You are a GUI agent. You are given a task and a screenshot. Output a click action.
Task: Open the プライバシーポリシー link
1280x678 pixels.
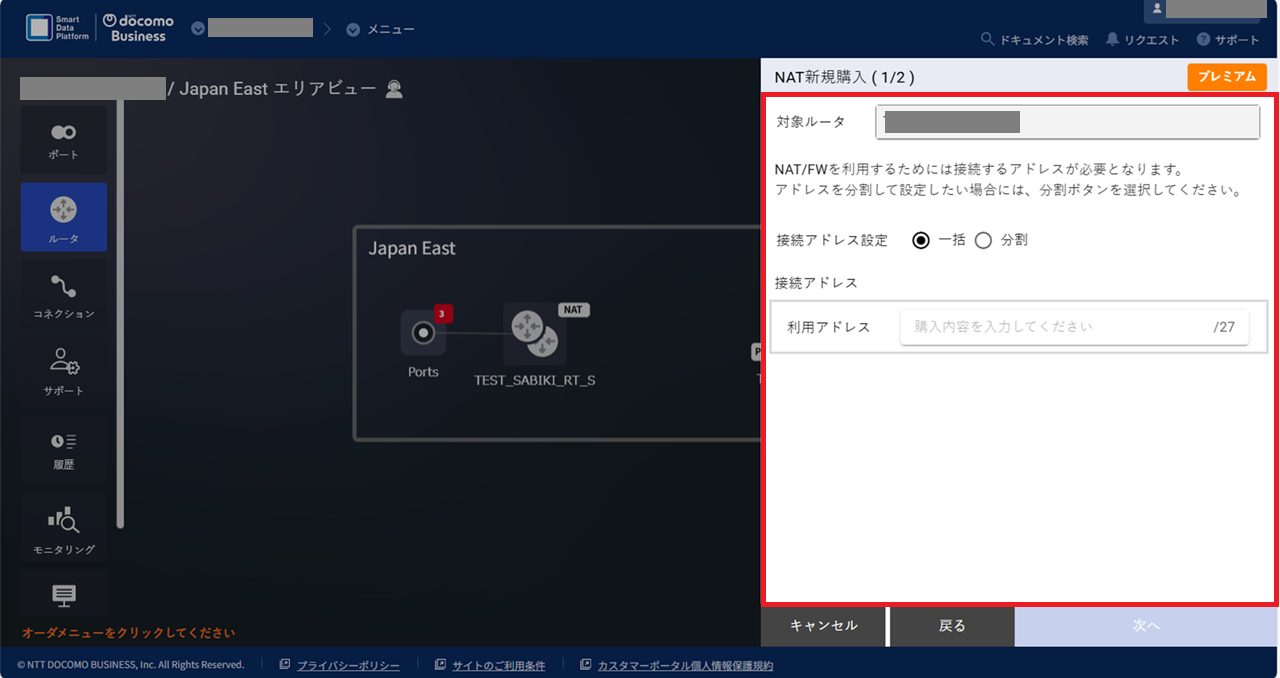(347, 665)
